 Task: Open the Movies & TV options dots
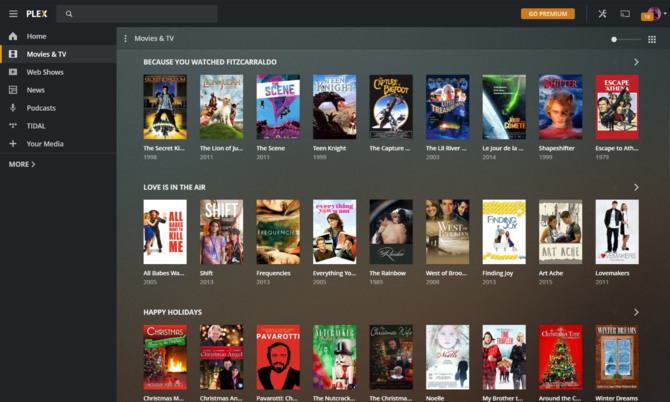click(x=125, y=38)
